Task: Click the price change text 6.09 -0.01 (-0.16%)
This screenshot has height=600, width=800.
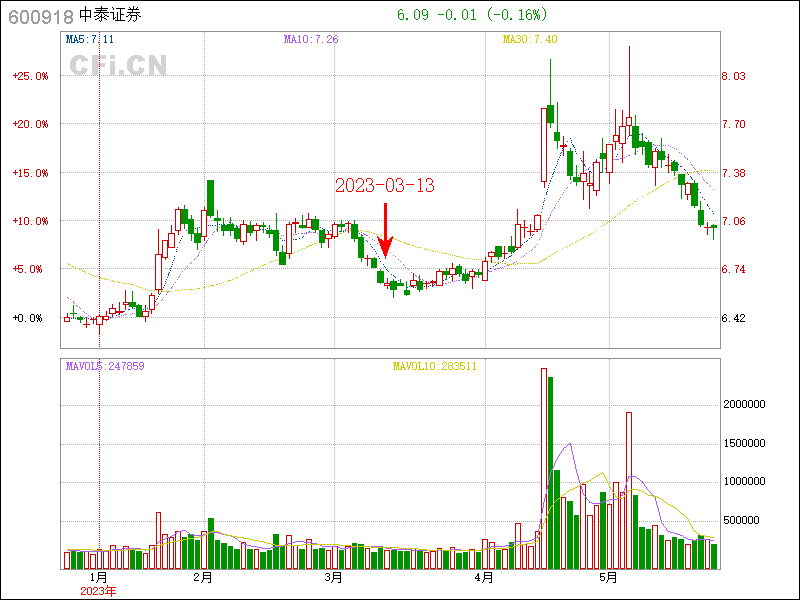Action: (472, 15)
